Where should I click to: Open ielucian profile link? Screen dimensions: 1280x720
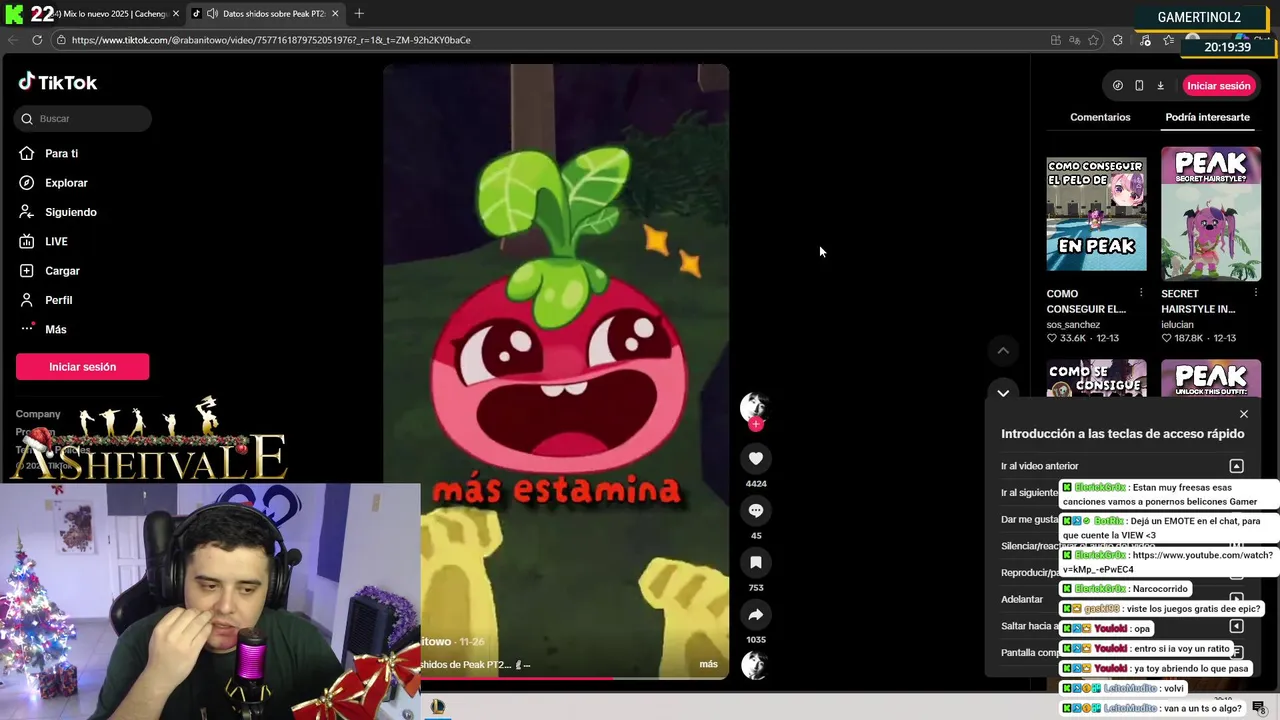coord(1177,325)
